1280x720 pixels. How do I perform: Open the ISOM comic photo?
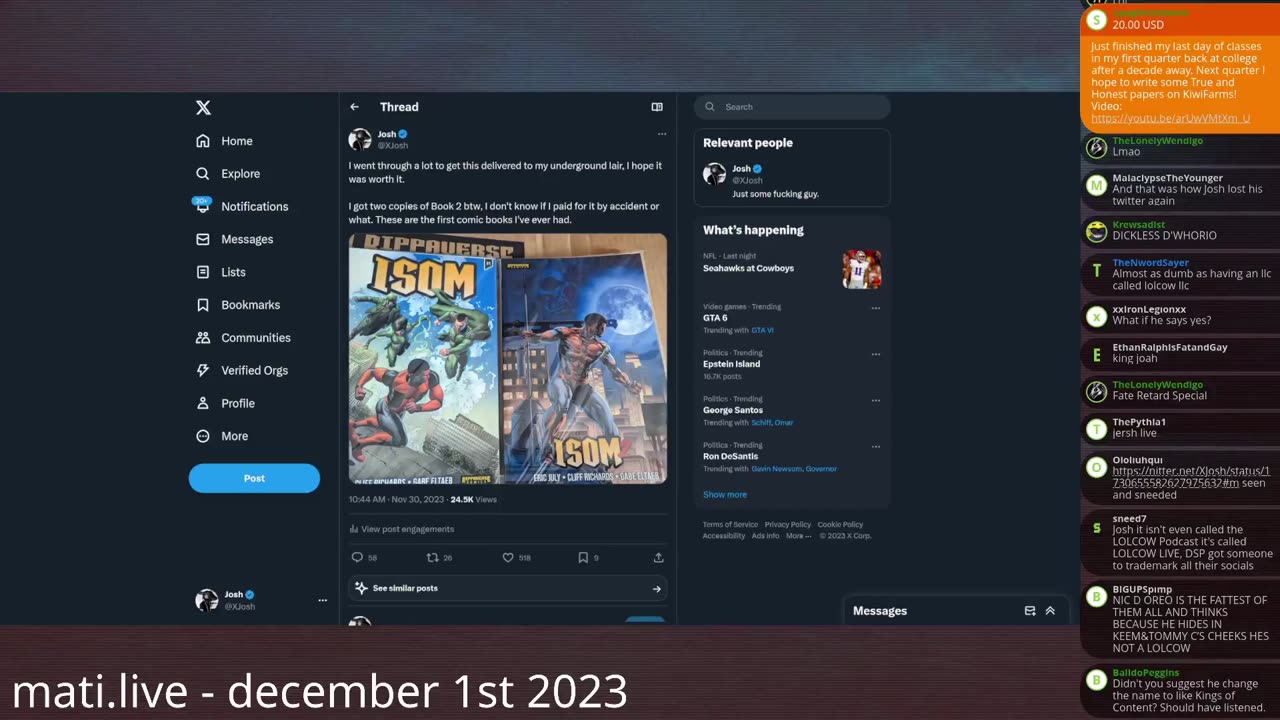point(508,359)
